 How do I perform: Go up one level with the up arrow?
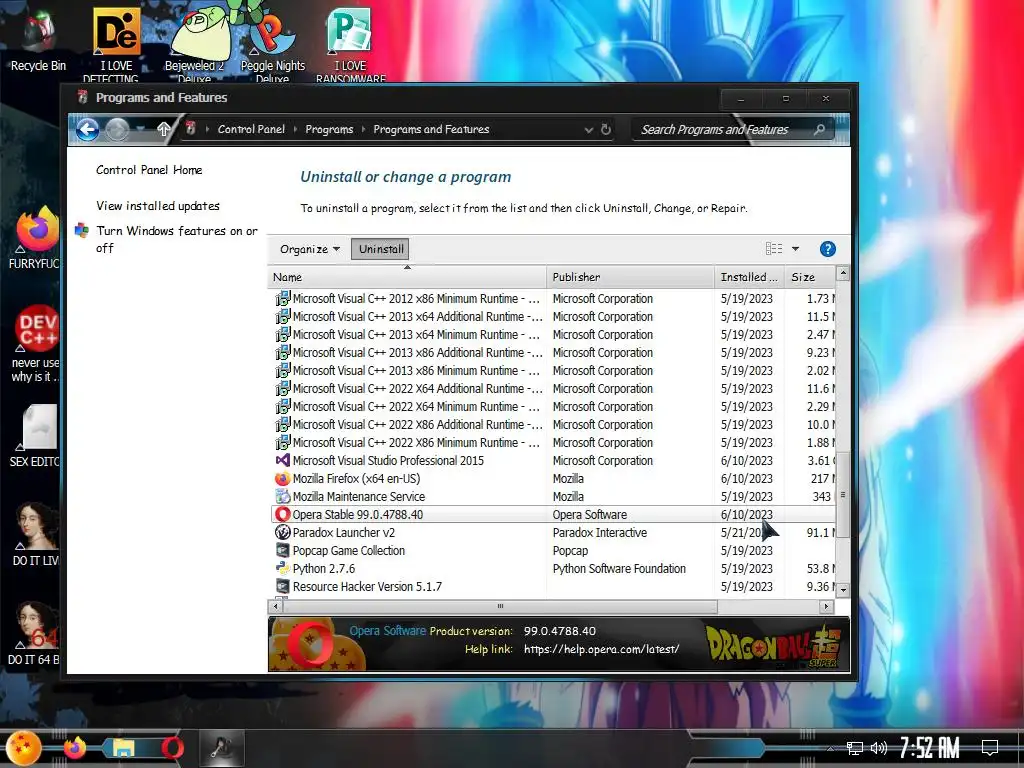click(x=164, y=129)
